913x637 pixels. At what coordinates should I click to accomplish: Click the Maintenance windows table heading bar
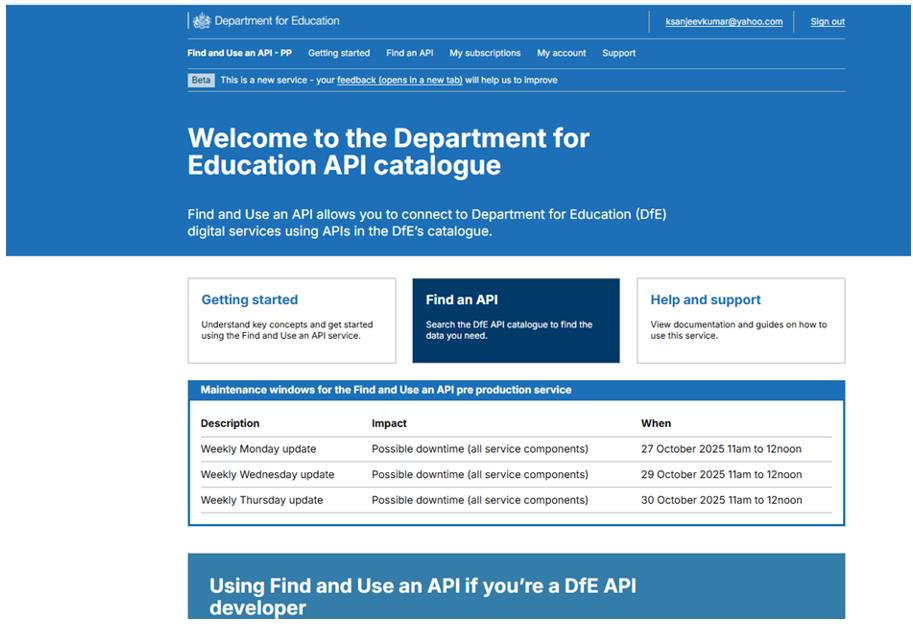516,390
